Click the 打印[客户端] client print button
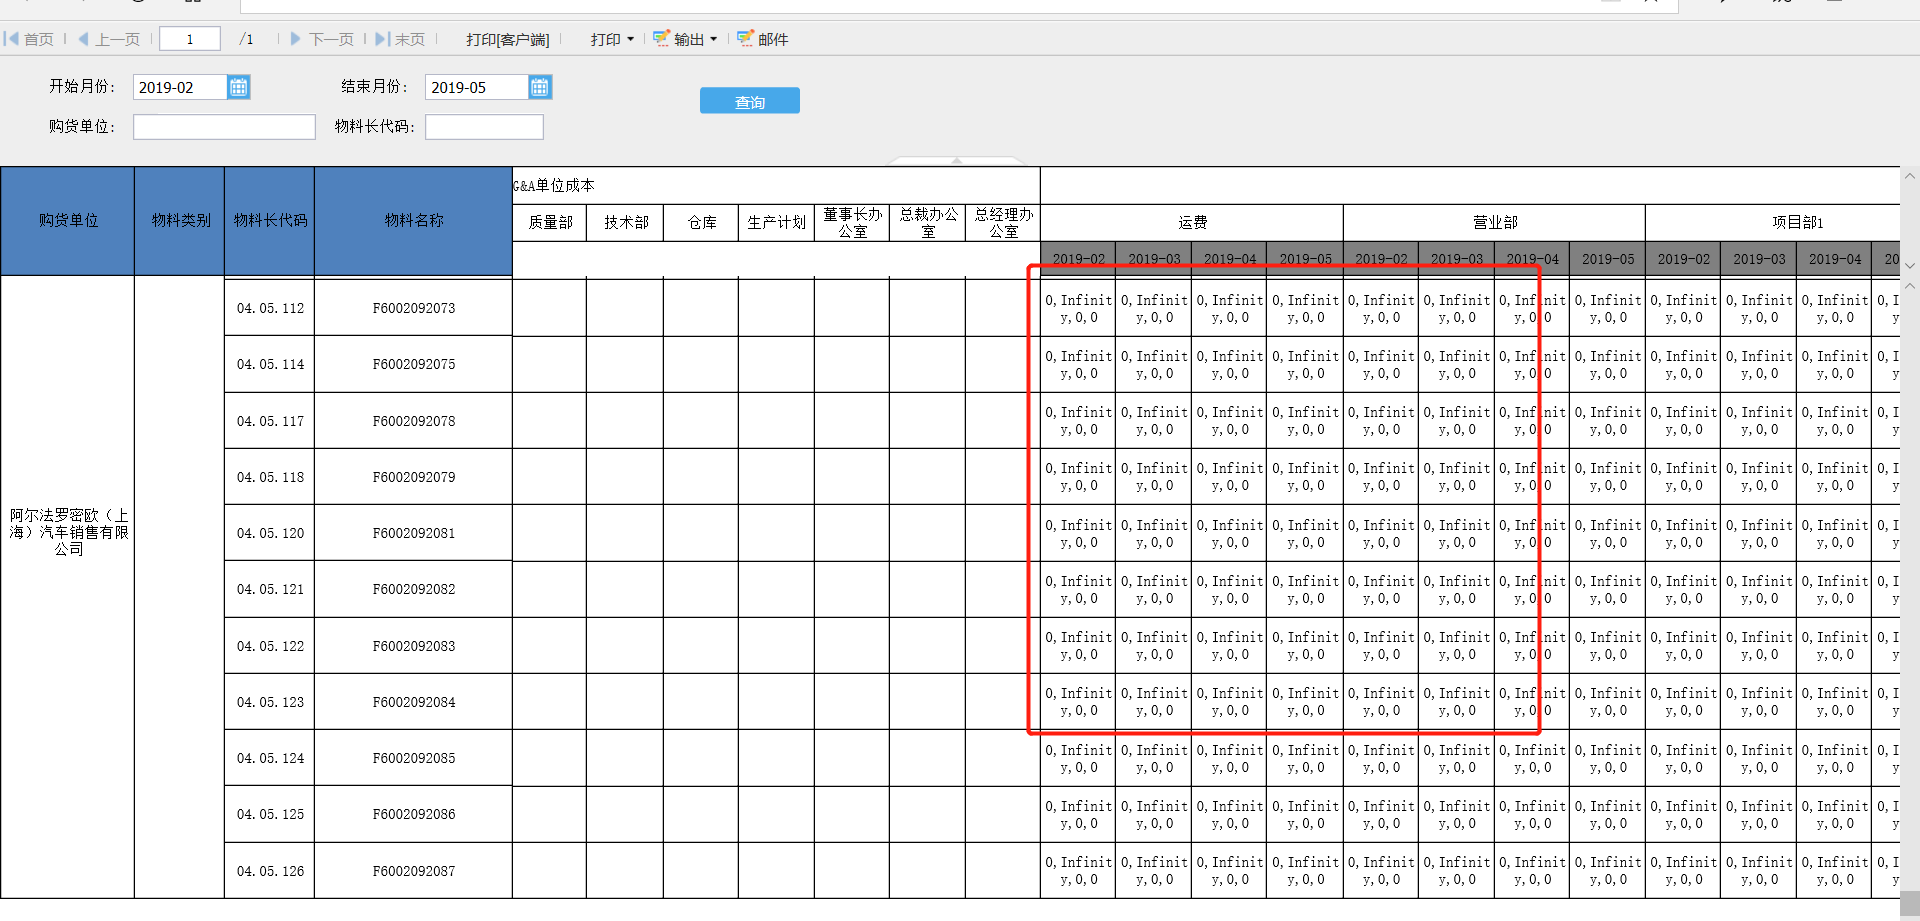Viewport: 1920px width, 921px height. click(x=508, y=40)
